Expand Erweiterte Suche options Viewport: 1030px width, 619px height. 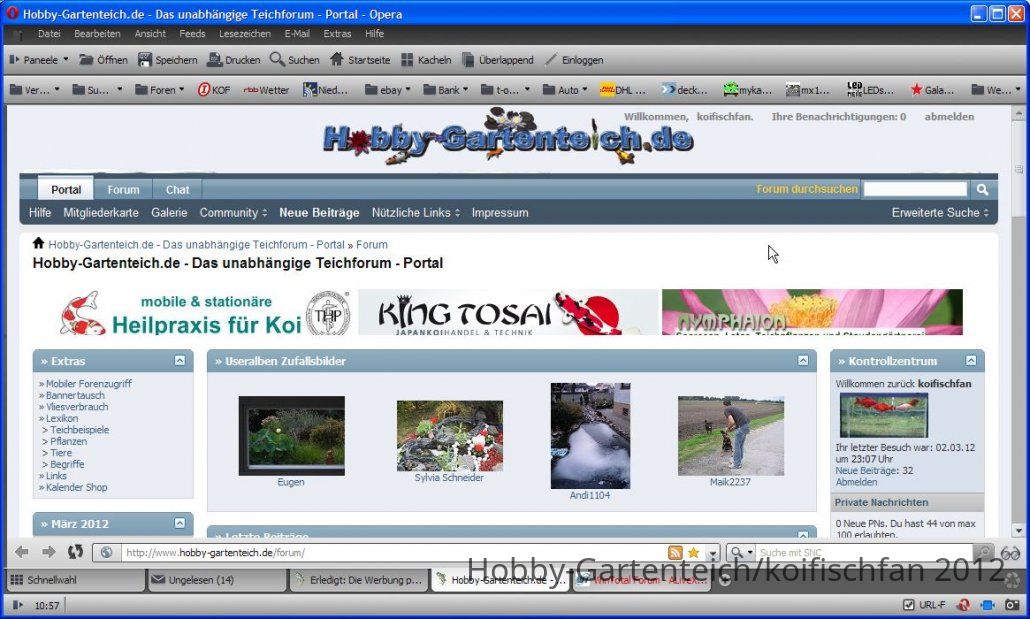tap(940, 213)
